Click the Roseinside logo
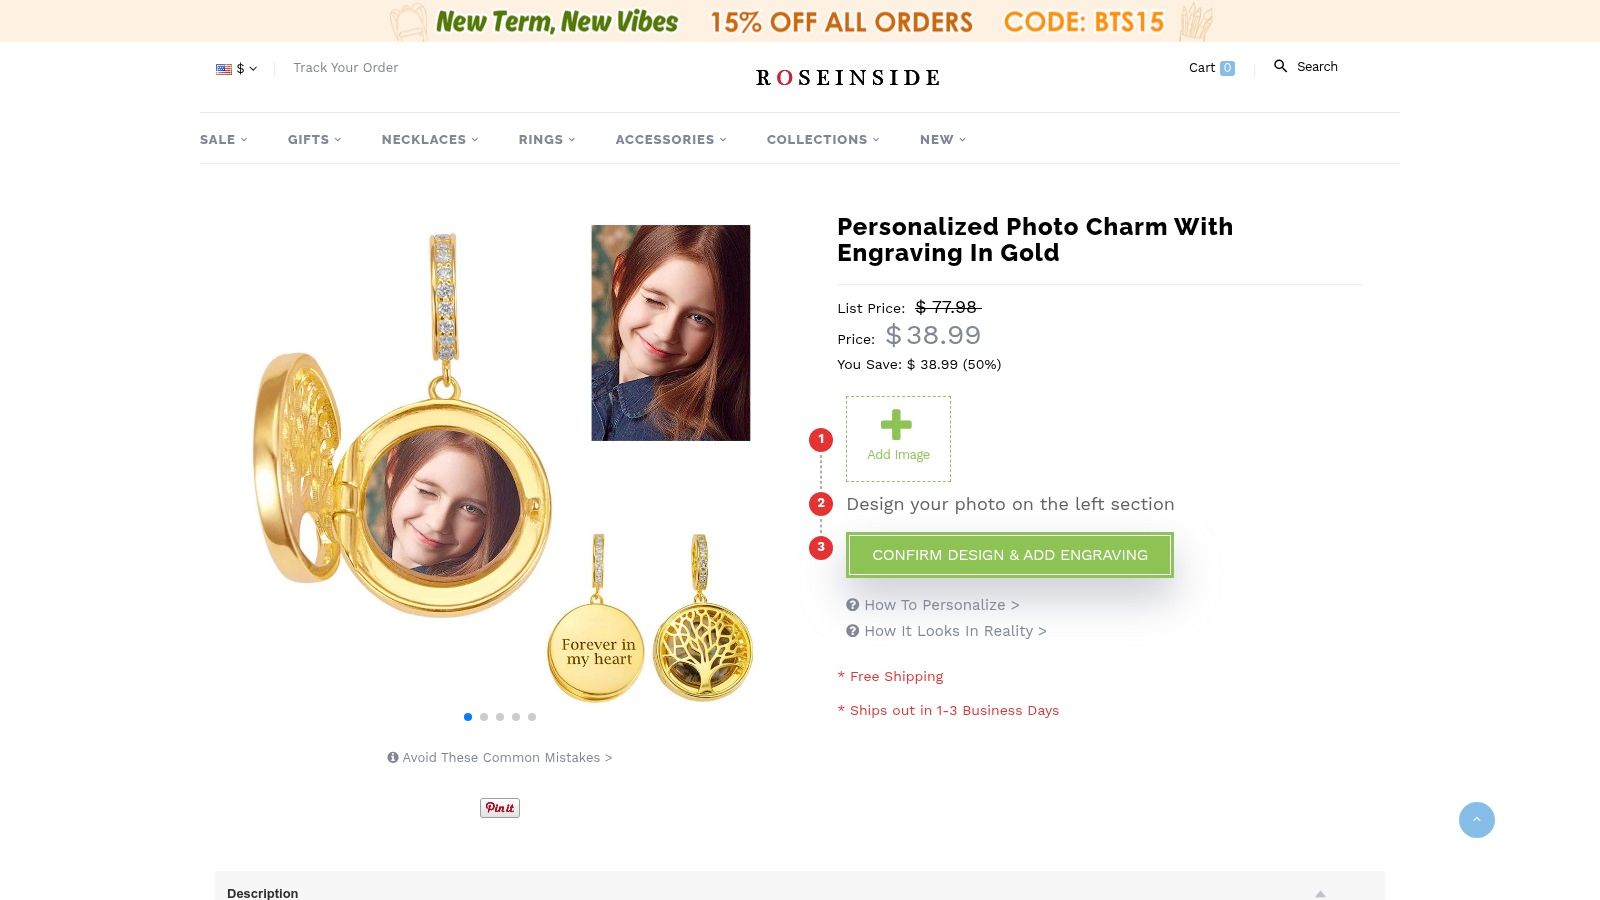This screenshot has height=900, width=1600. click(847, 78)
